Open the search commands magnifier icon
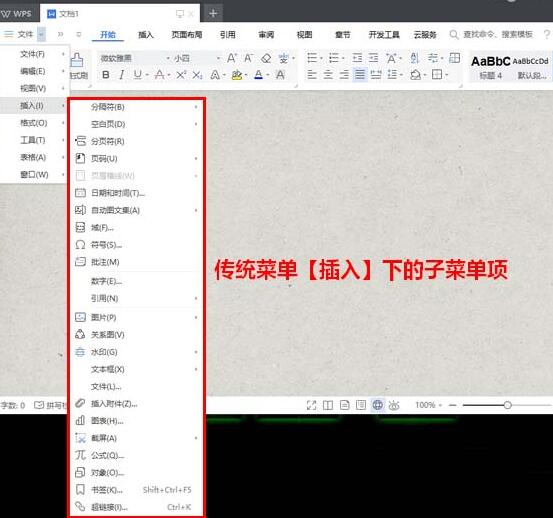553x518 pixels. pos(454,35)
